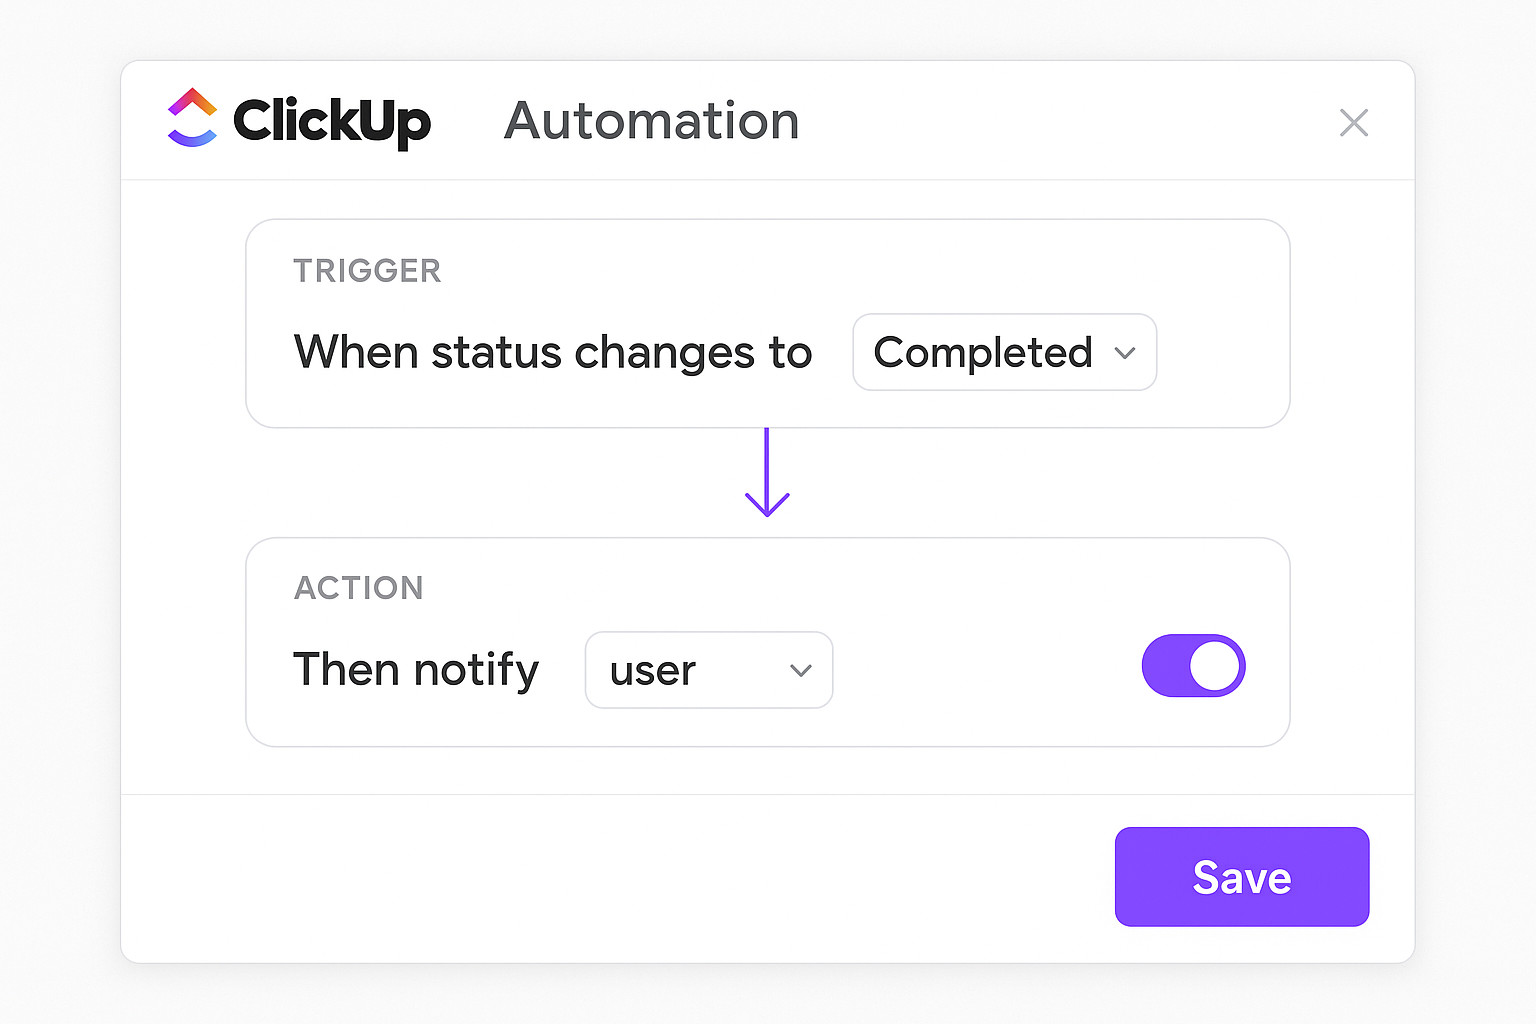1536x1024 pixels.
Task: Click the Automation title
Action: (651, 121)
